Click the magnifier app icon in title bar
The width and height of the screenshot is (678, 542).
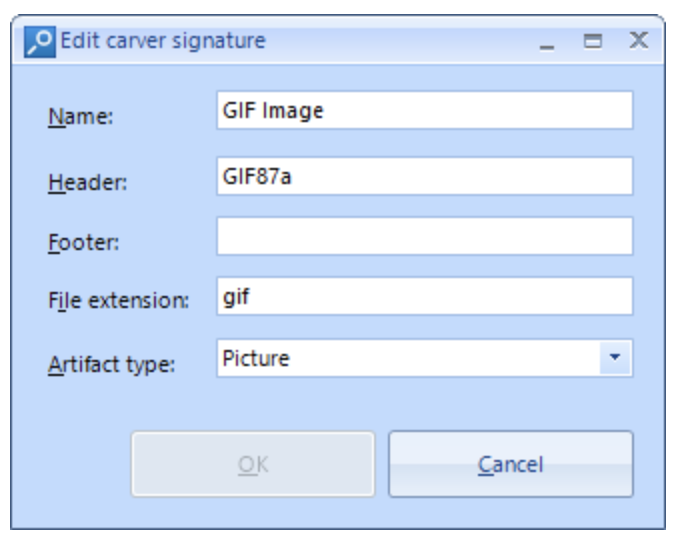40,42
